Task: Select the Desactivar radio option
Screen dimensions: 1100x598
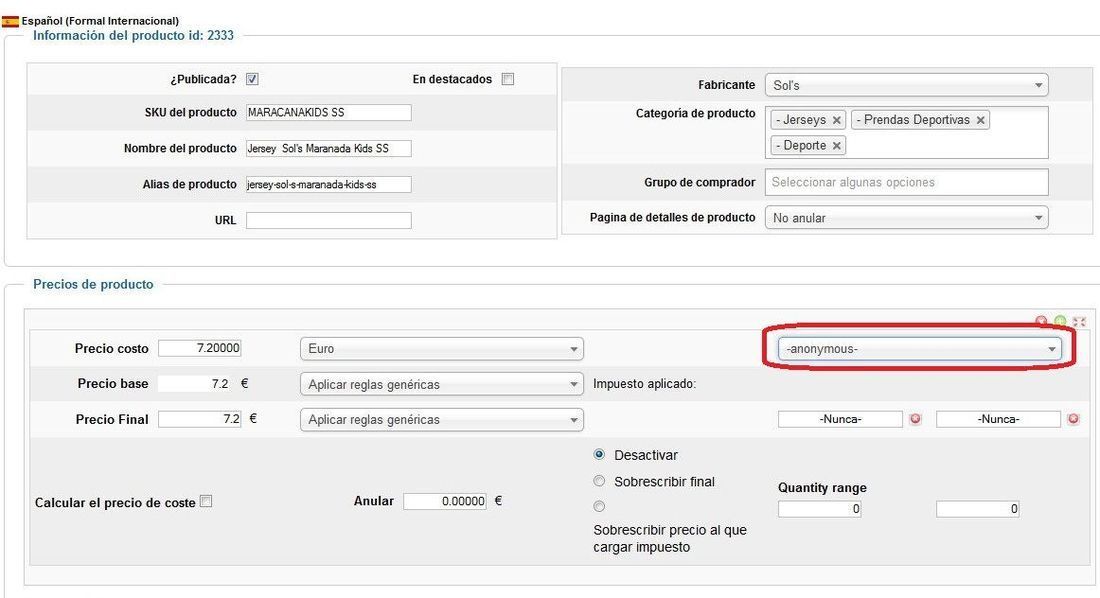Action: [x=599, y=454]
